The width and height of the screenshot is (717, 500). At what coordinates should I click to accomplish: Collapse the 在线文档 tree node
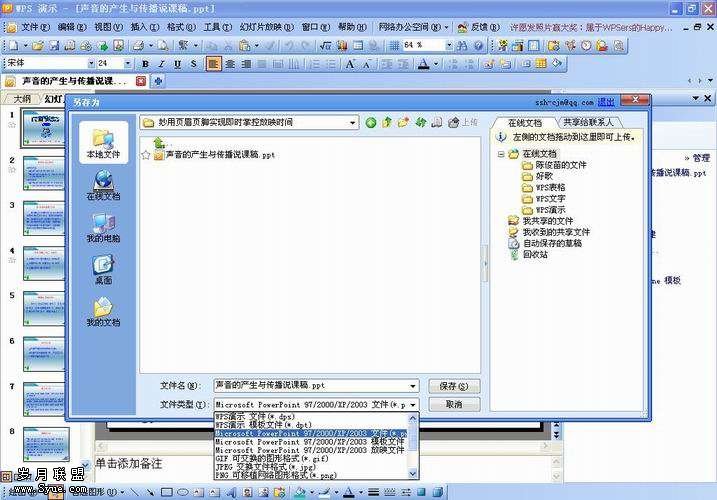pyautogui.click(x=501, y=154)
